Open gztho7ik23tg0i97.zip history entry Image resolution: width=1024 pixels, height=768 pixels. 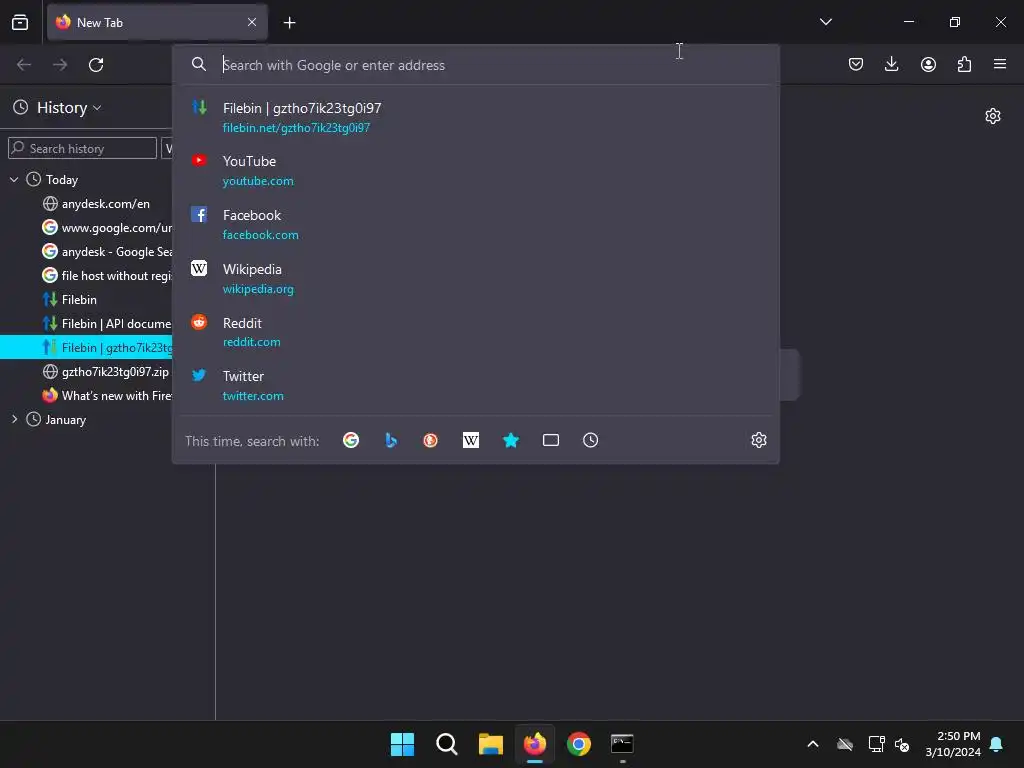(x=106, y=372)
